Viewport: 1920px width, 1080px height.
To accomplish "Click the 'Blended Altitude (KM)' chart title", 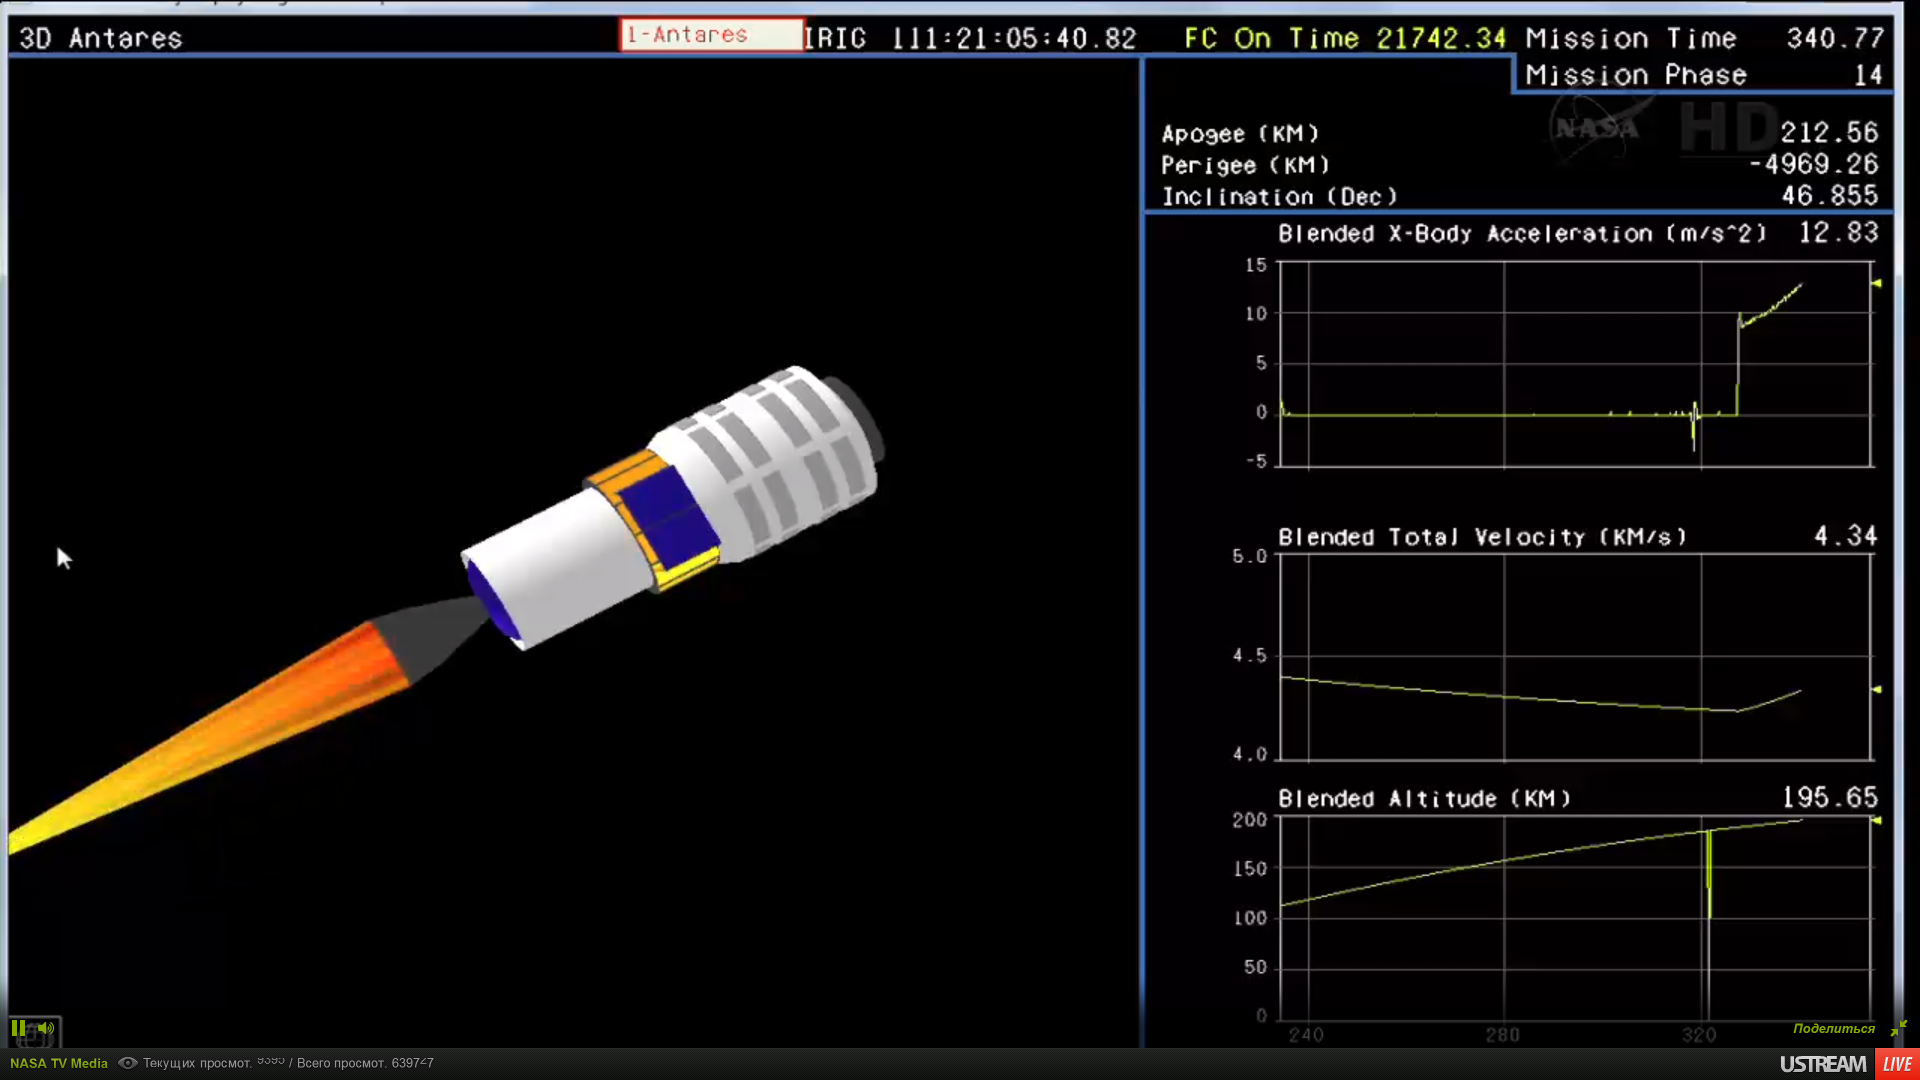I will coord(1425,799).
